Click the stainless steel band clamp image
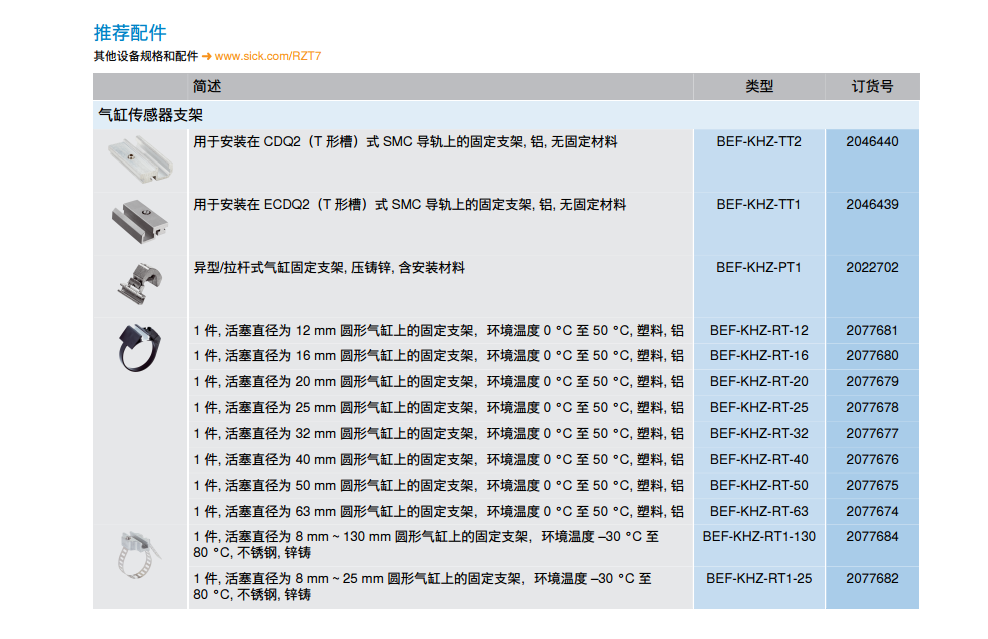 [x=139, y=555]
